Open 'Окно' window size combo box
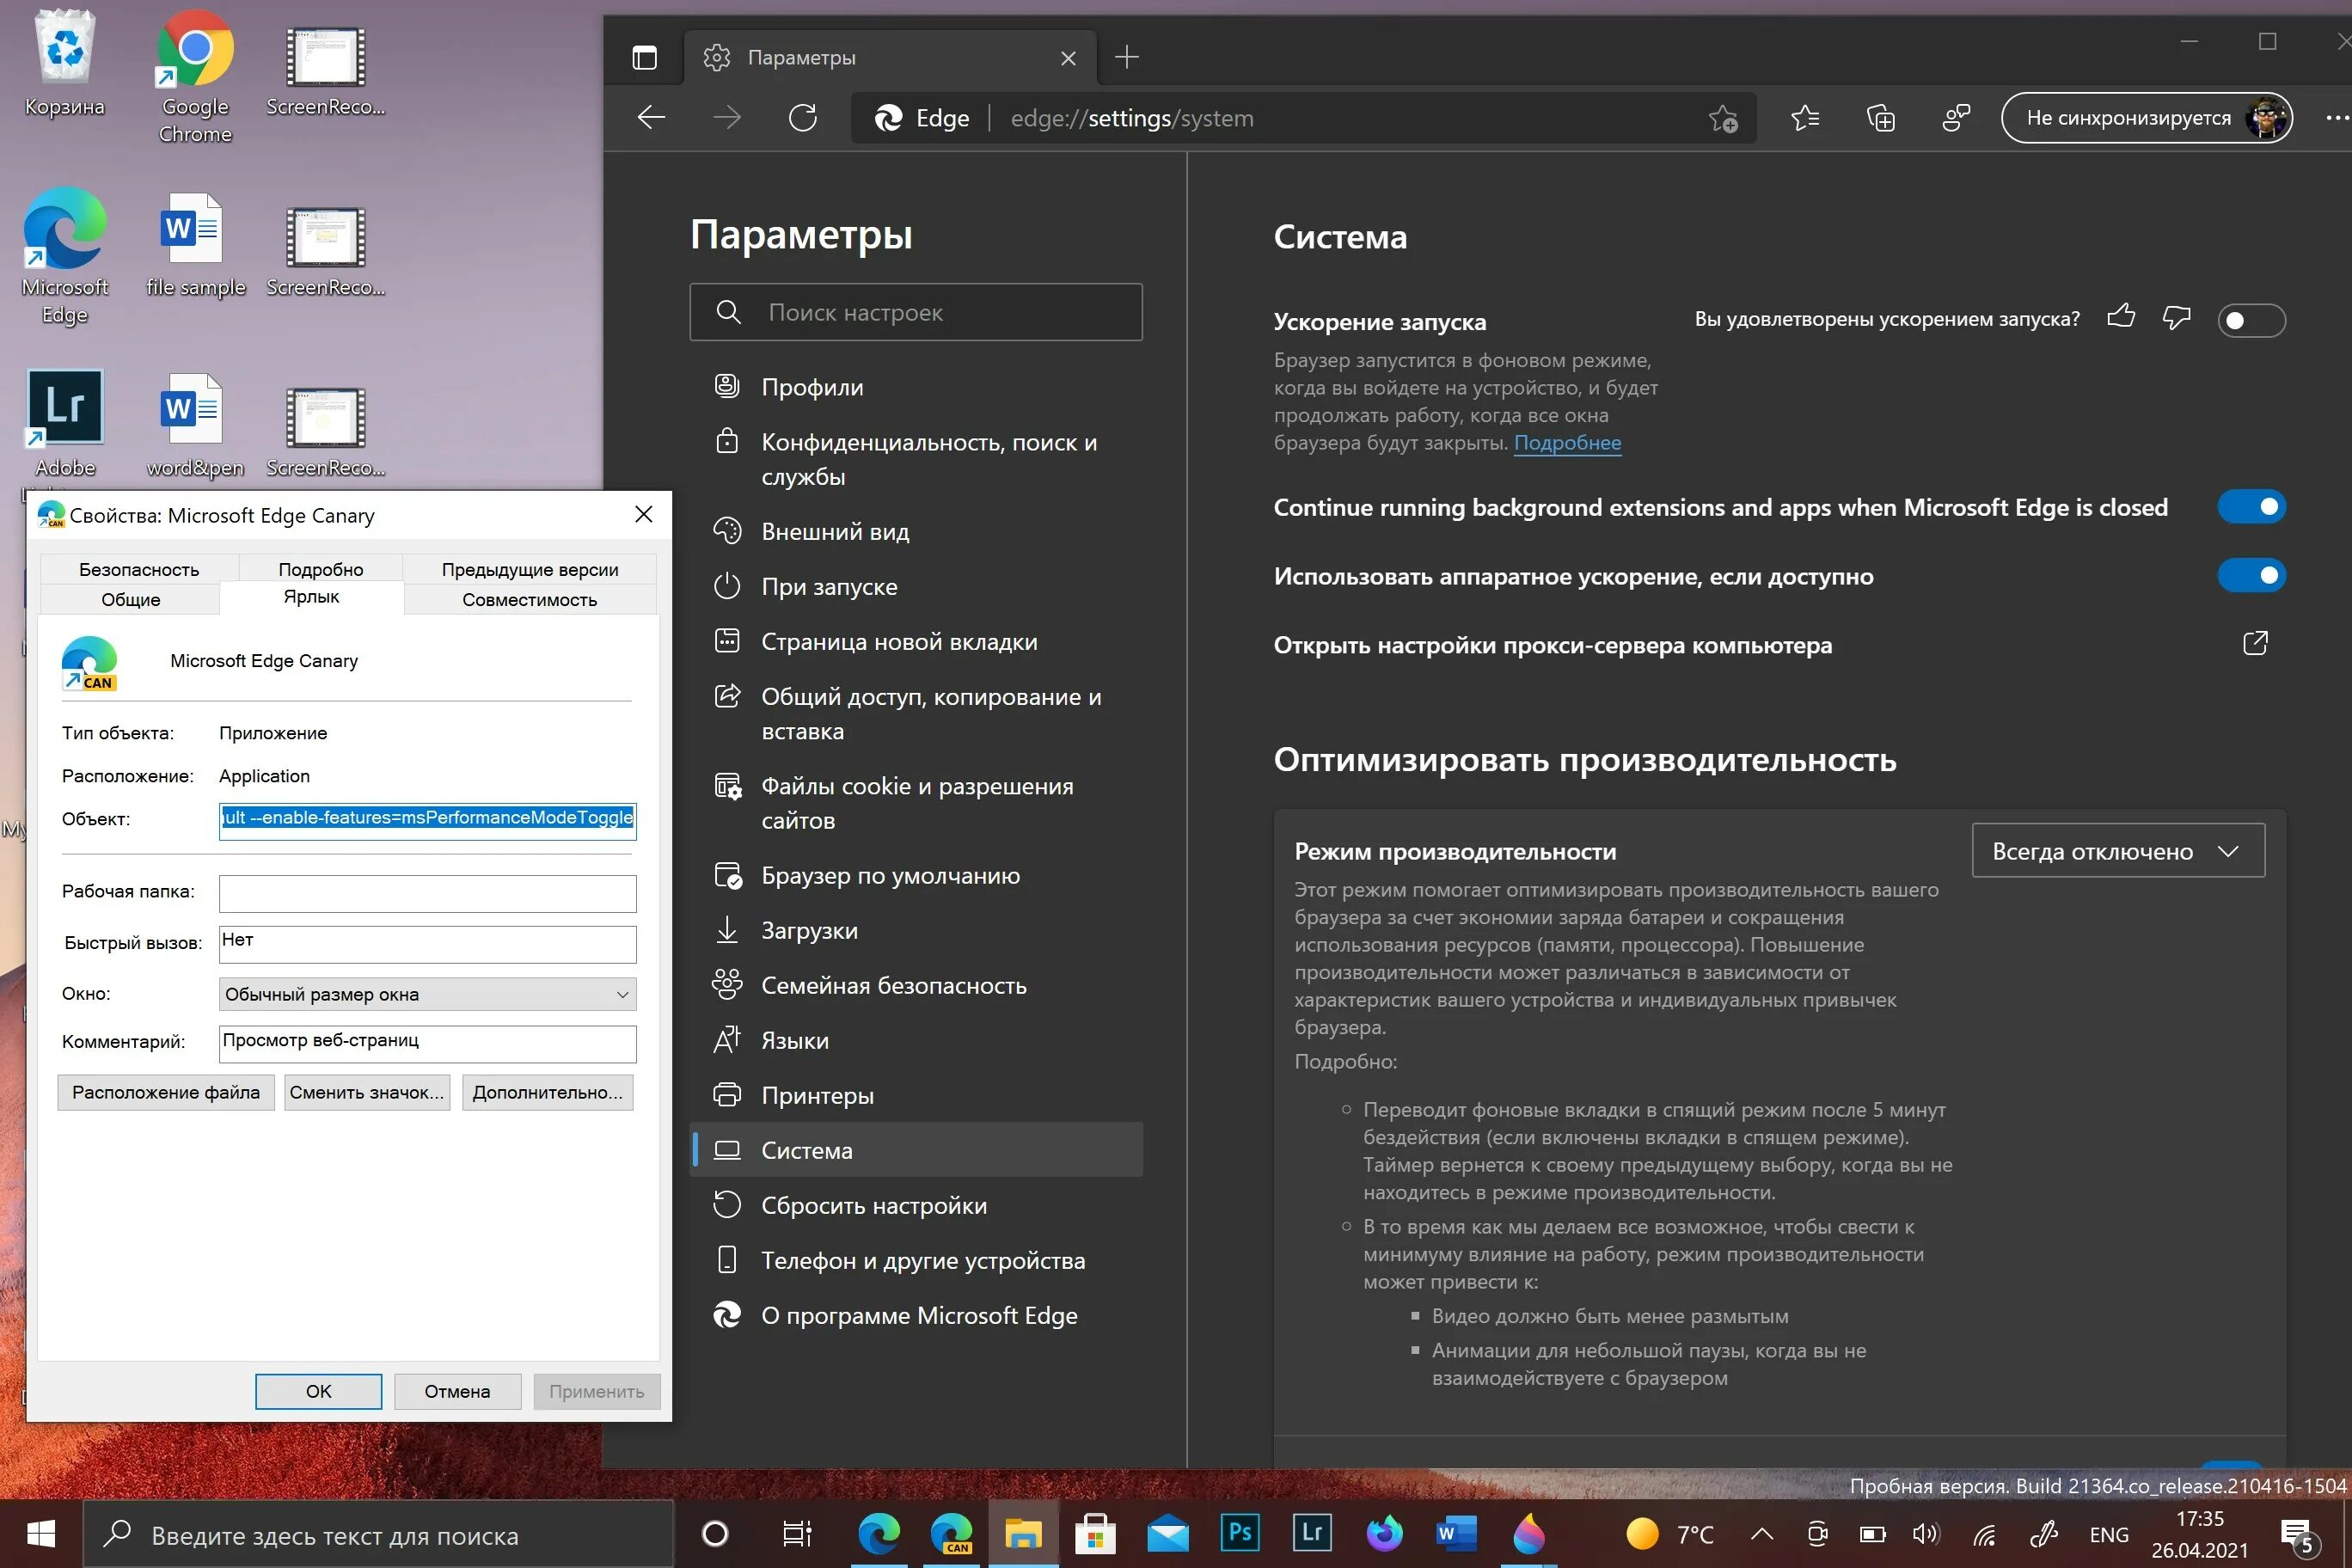This screenshot has width=2352, height=1568. tap(427, 994)
